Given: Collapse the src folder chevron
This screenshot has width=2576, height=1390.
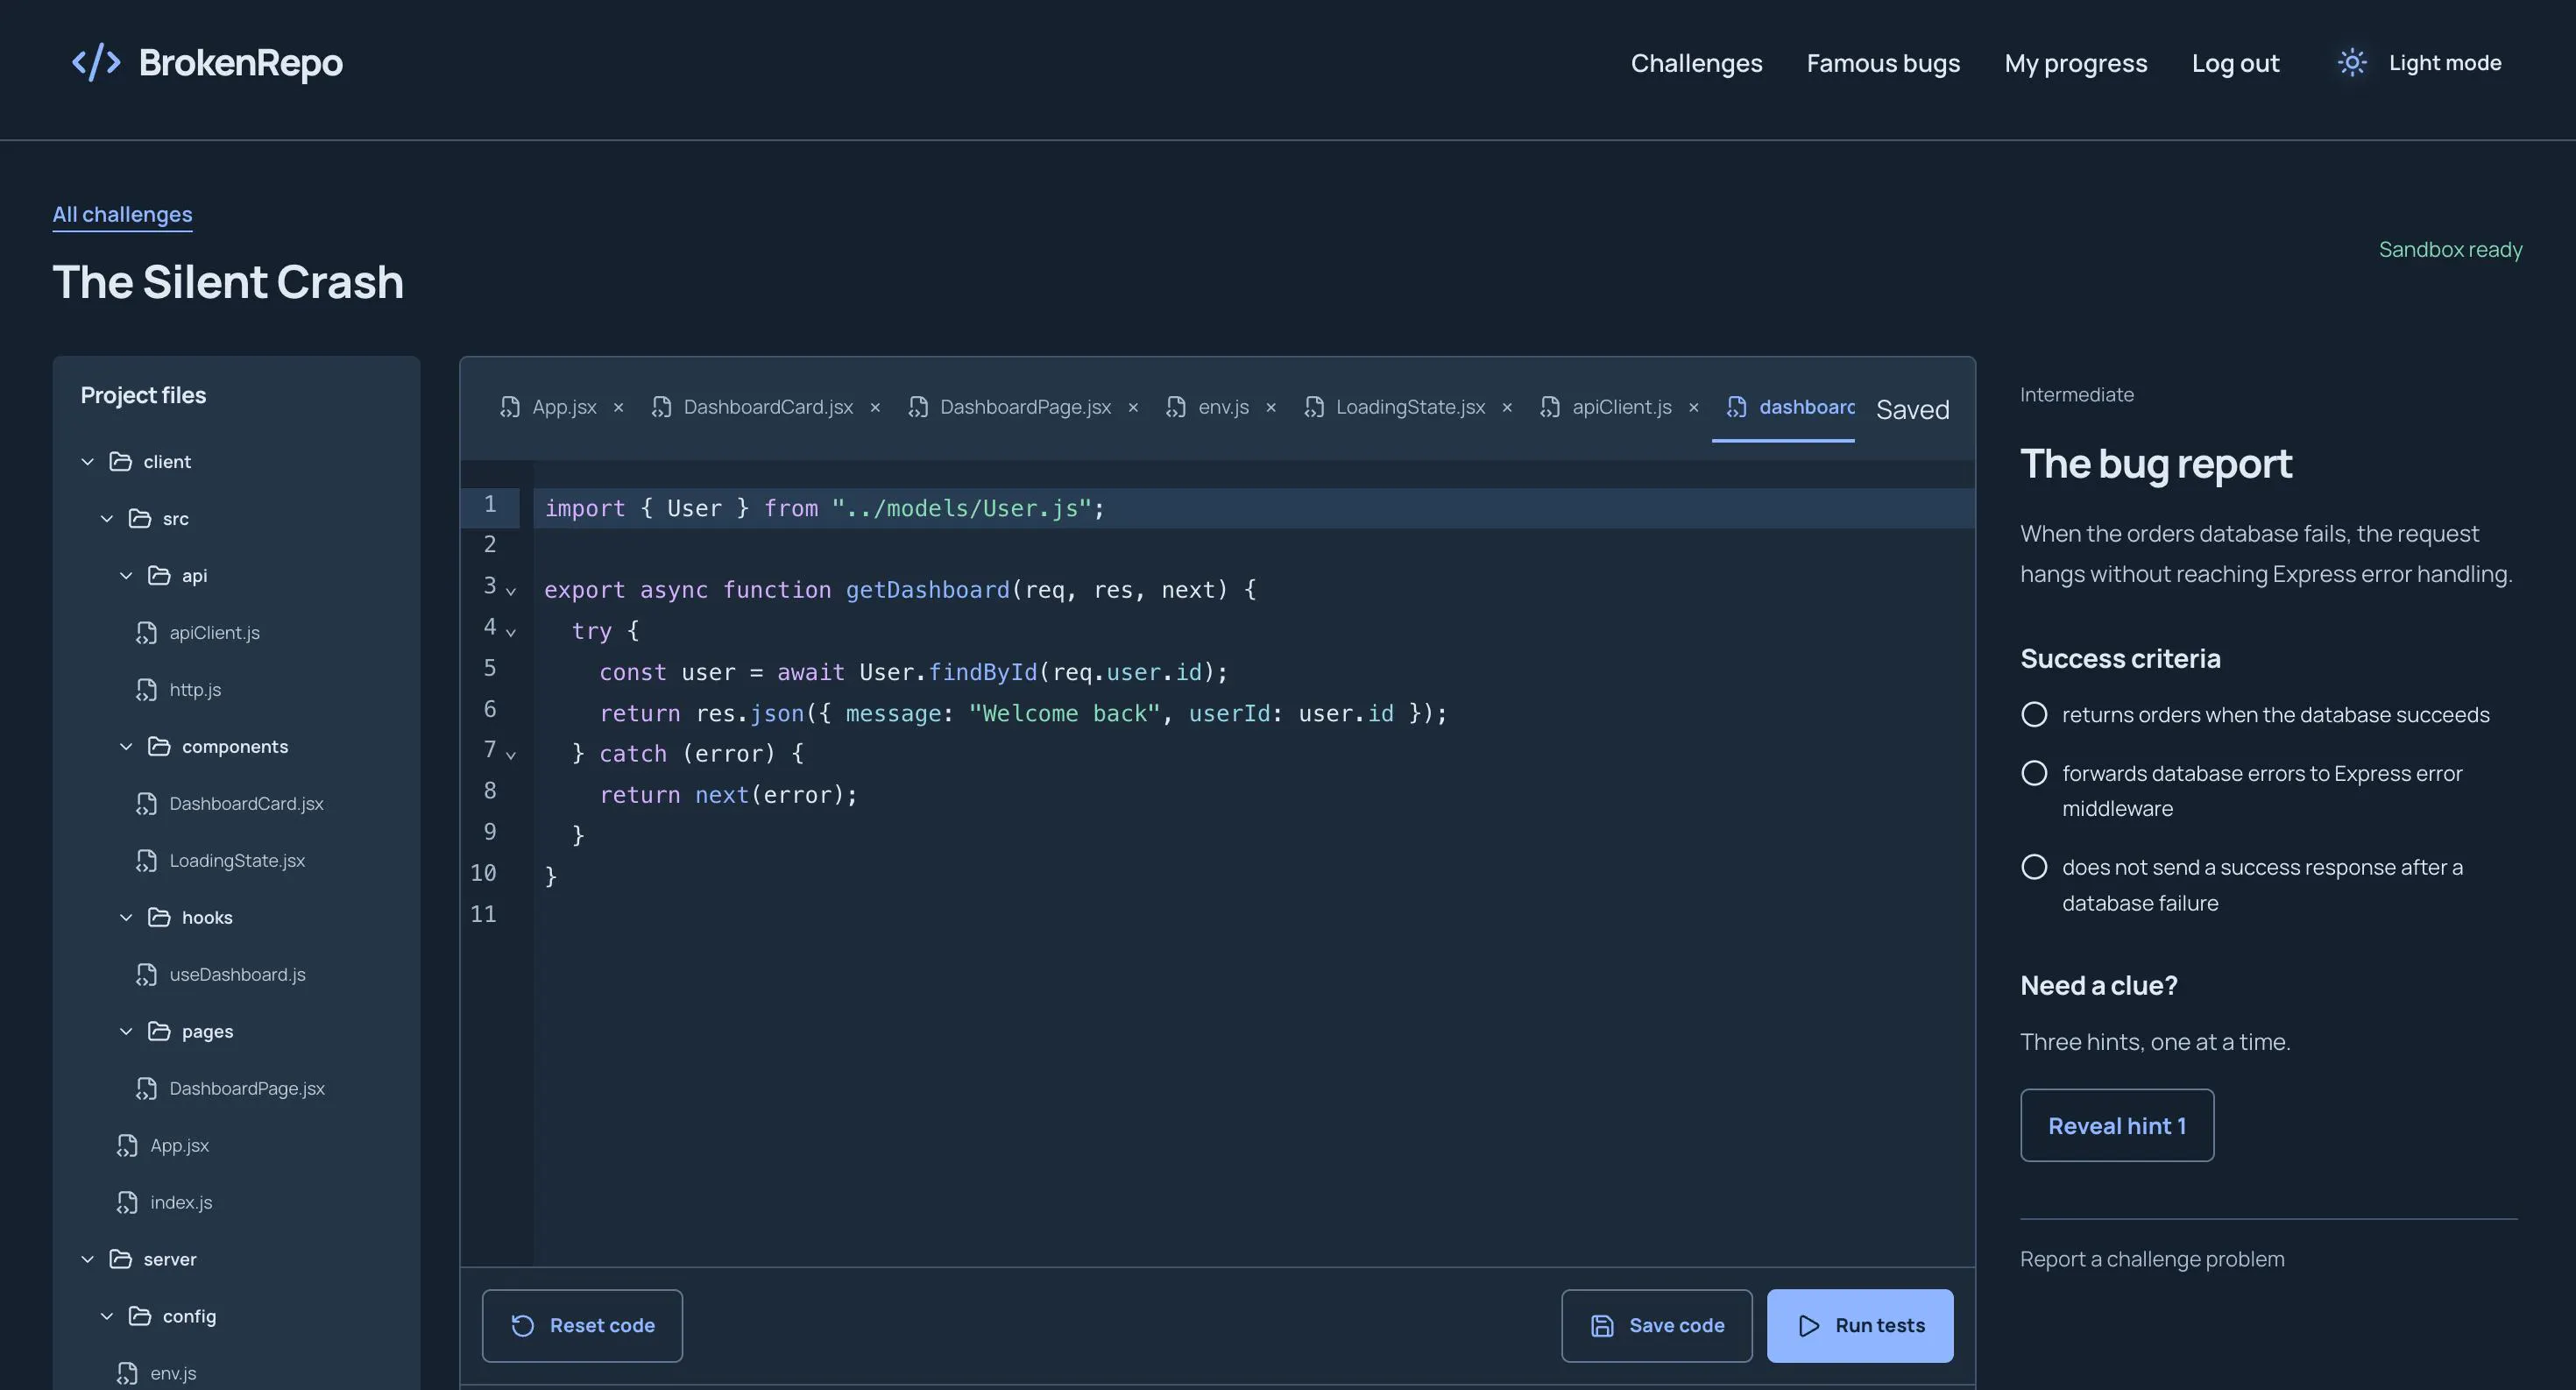Looking at the screenshot, I should [107, 518].
